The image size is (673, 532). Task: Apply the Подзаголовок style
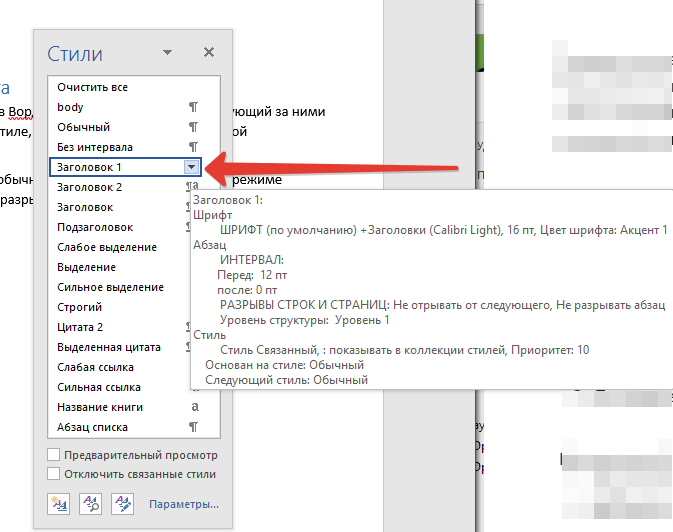click(x=119, y=227)
